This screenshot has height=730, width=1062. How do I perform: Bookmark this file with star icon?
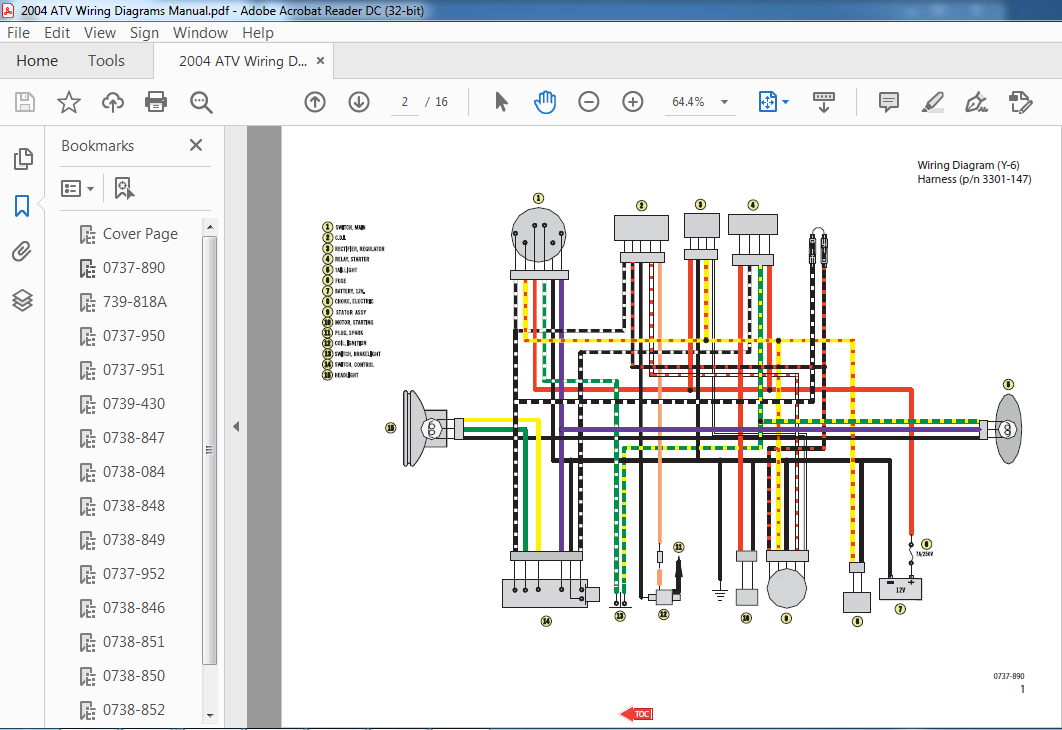pyautogui.click(x=68, y=102)
